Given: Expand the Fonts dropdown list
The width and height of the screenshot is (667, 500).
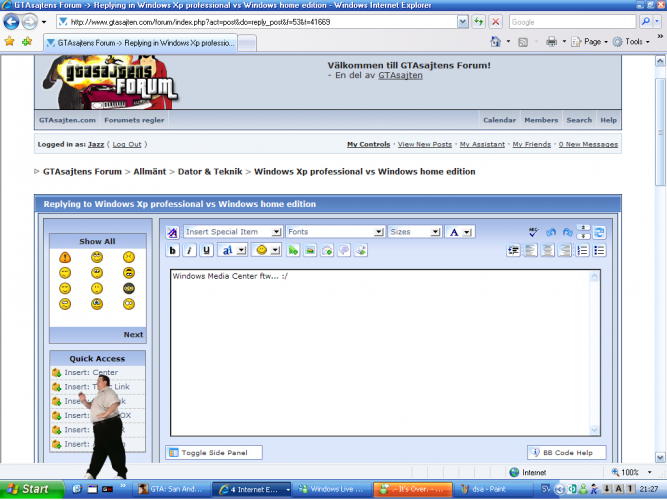Looking at the screenshot, I should [x=334, y=232].
